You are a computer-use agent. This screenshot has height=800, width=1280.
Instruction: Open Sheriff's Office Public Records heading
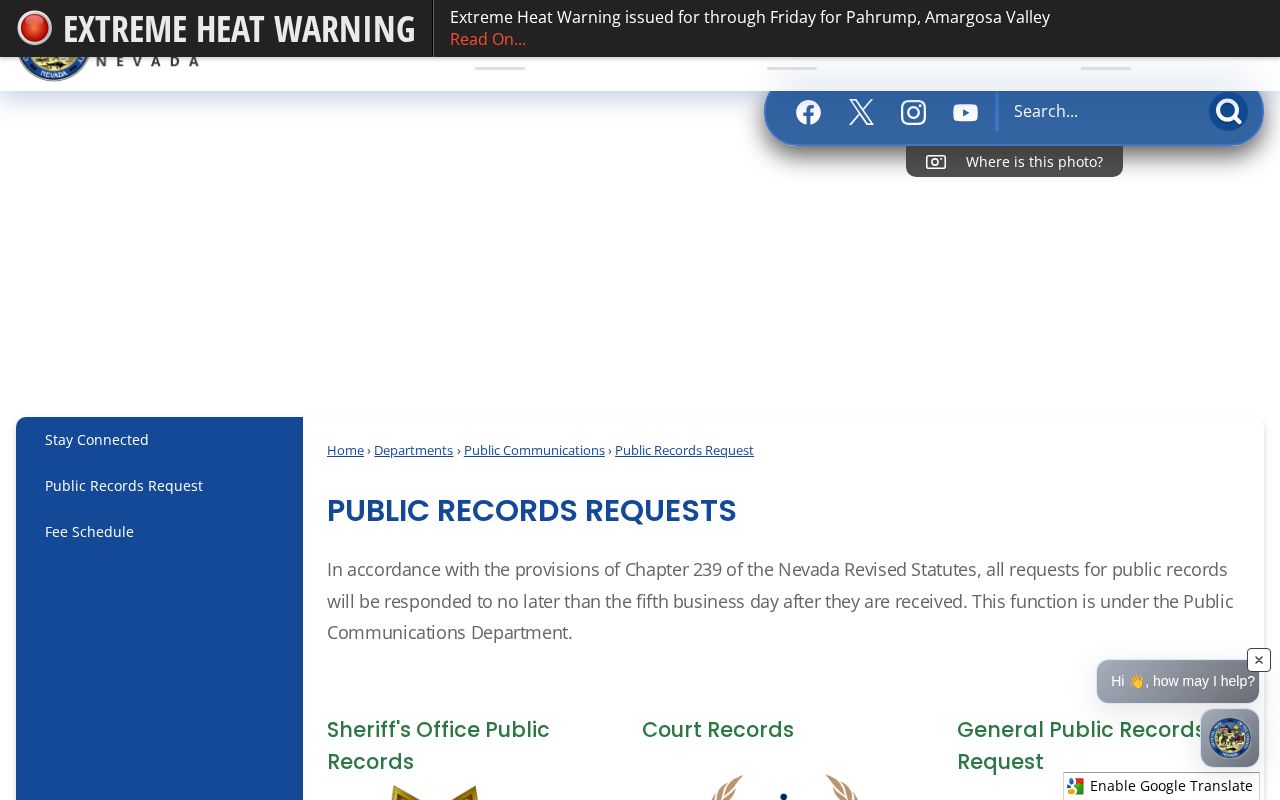pyautogui.click(x=438, y=746)
